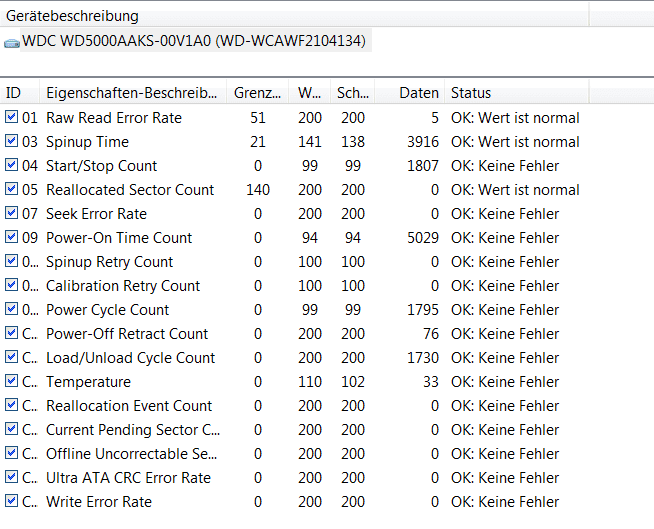Select the 'Ultra ATA CRC Error Rate' attribute name
Image resolution: width=654 pixels, height=529 pixels.
point(128,478)
